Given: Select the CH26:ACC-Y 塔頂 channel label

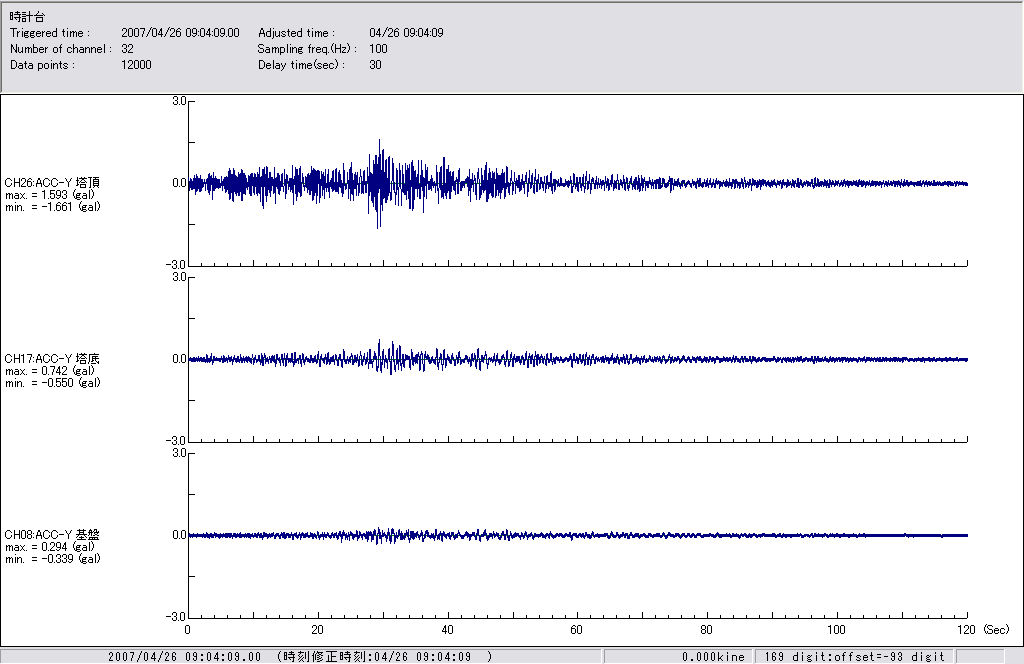Looking at the screenshot, I should click(52, 183).
